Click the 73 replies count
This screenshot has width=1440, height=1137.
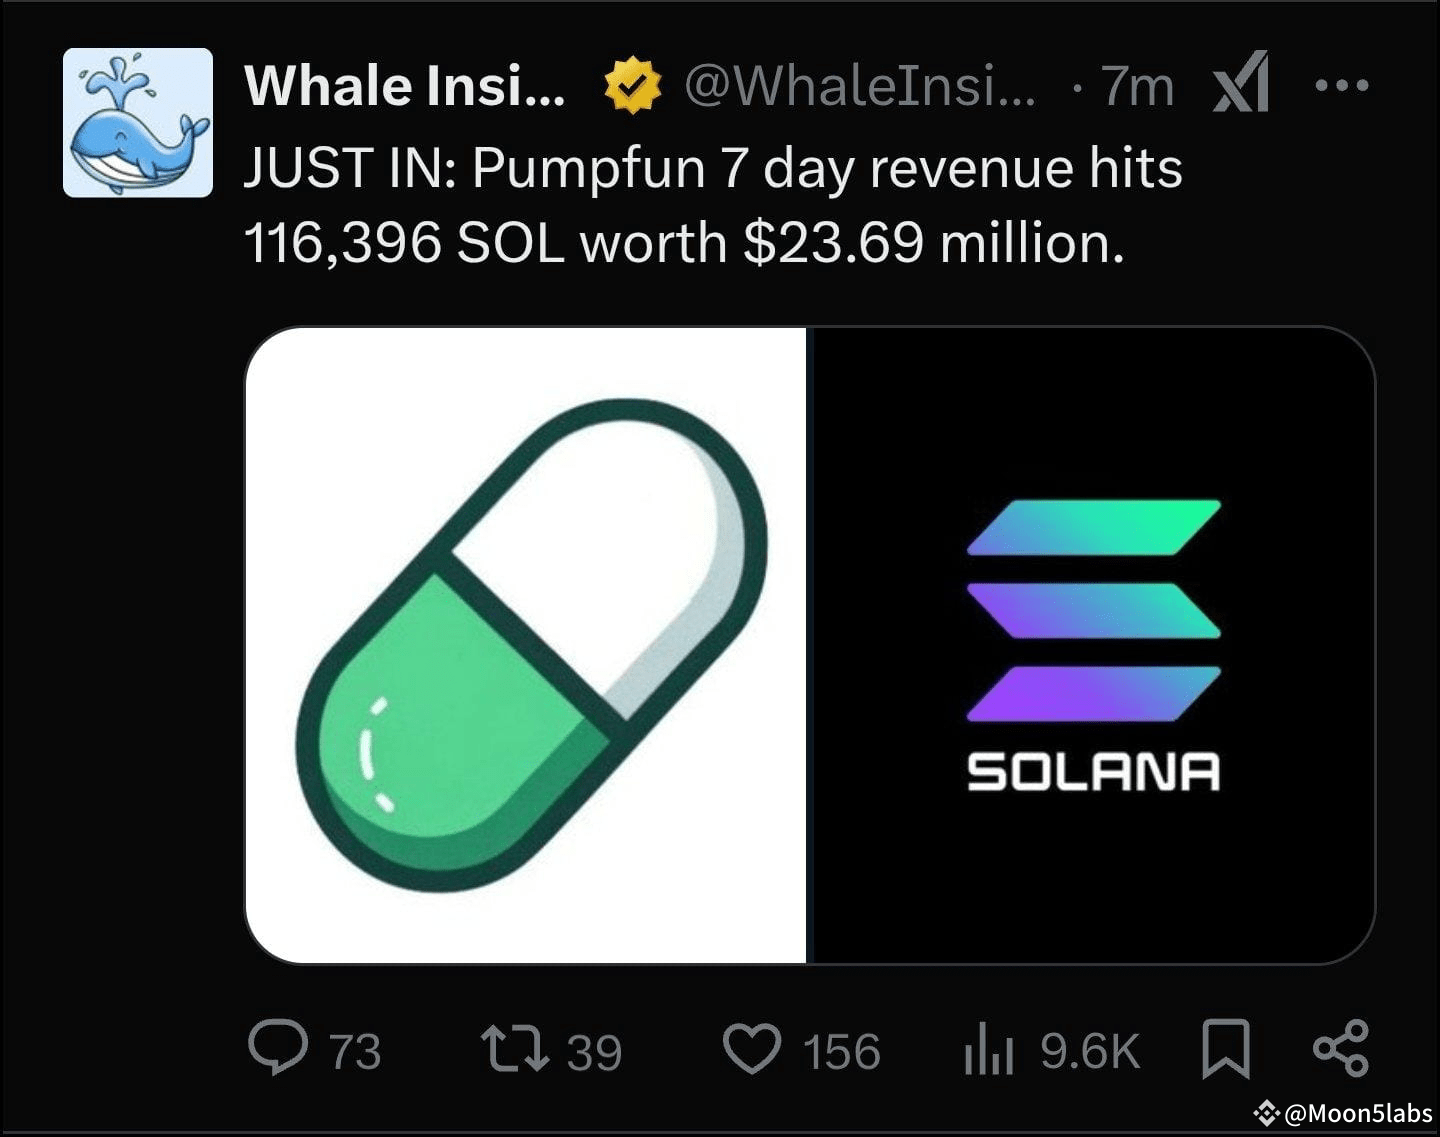coord(355,1052)
